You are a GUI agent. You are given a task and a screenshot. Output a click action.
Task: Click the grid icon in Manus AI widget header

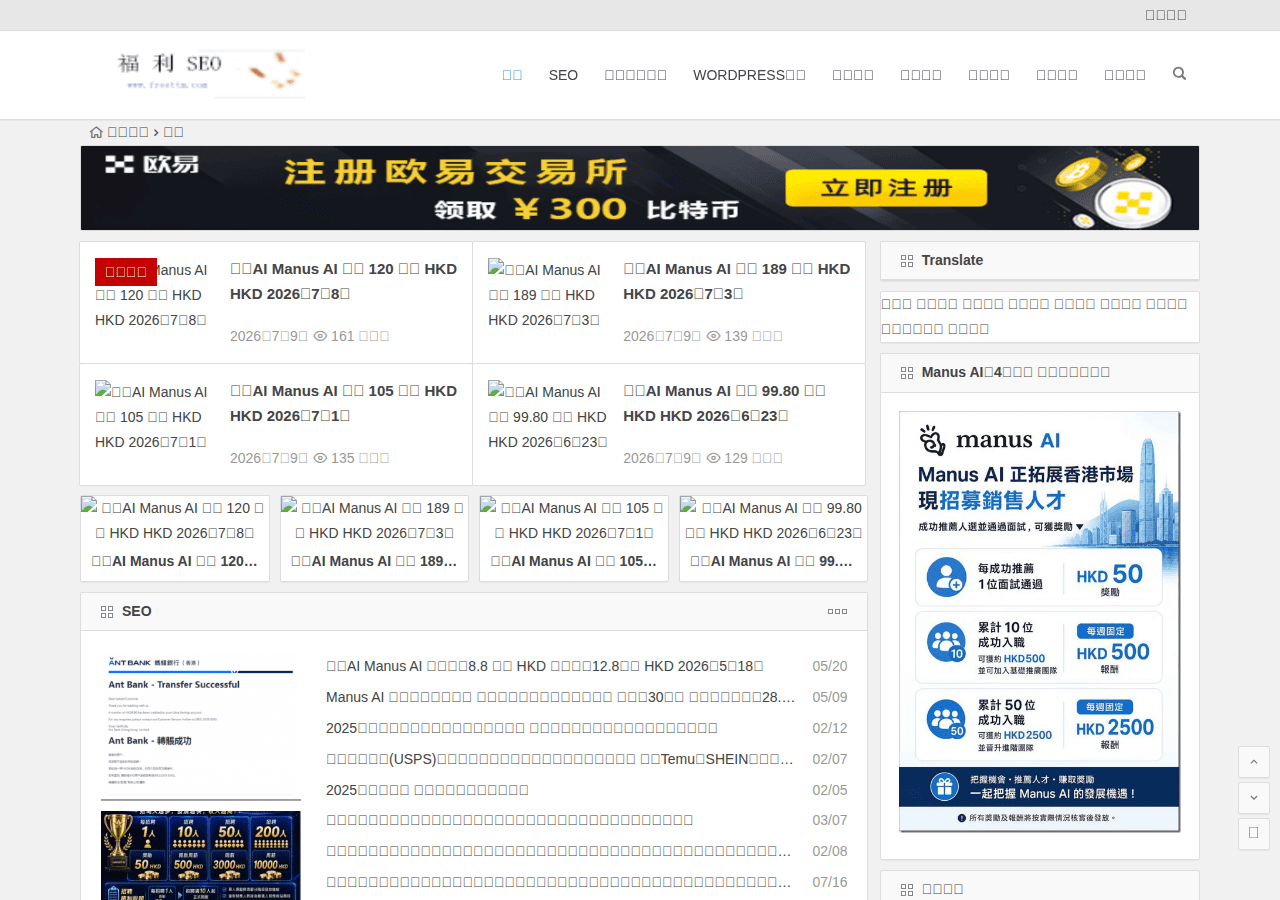tap(907, 373)
